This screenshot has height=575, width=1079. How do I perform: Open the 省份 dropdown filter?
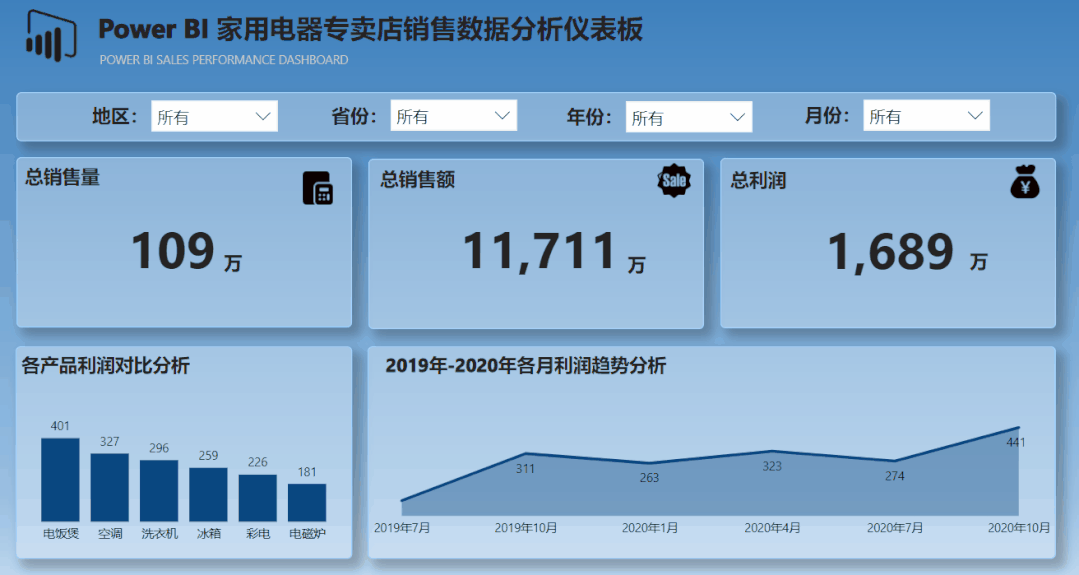tap(453, 116)
